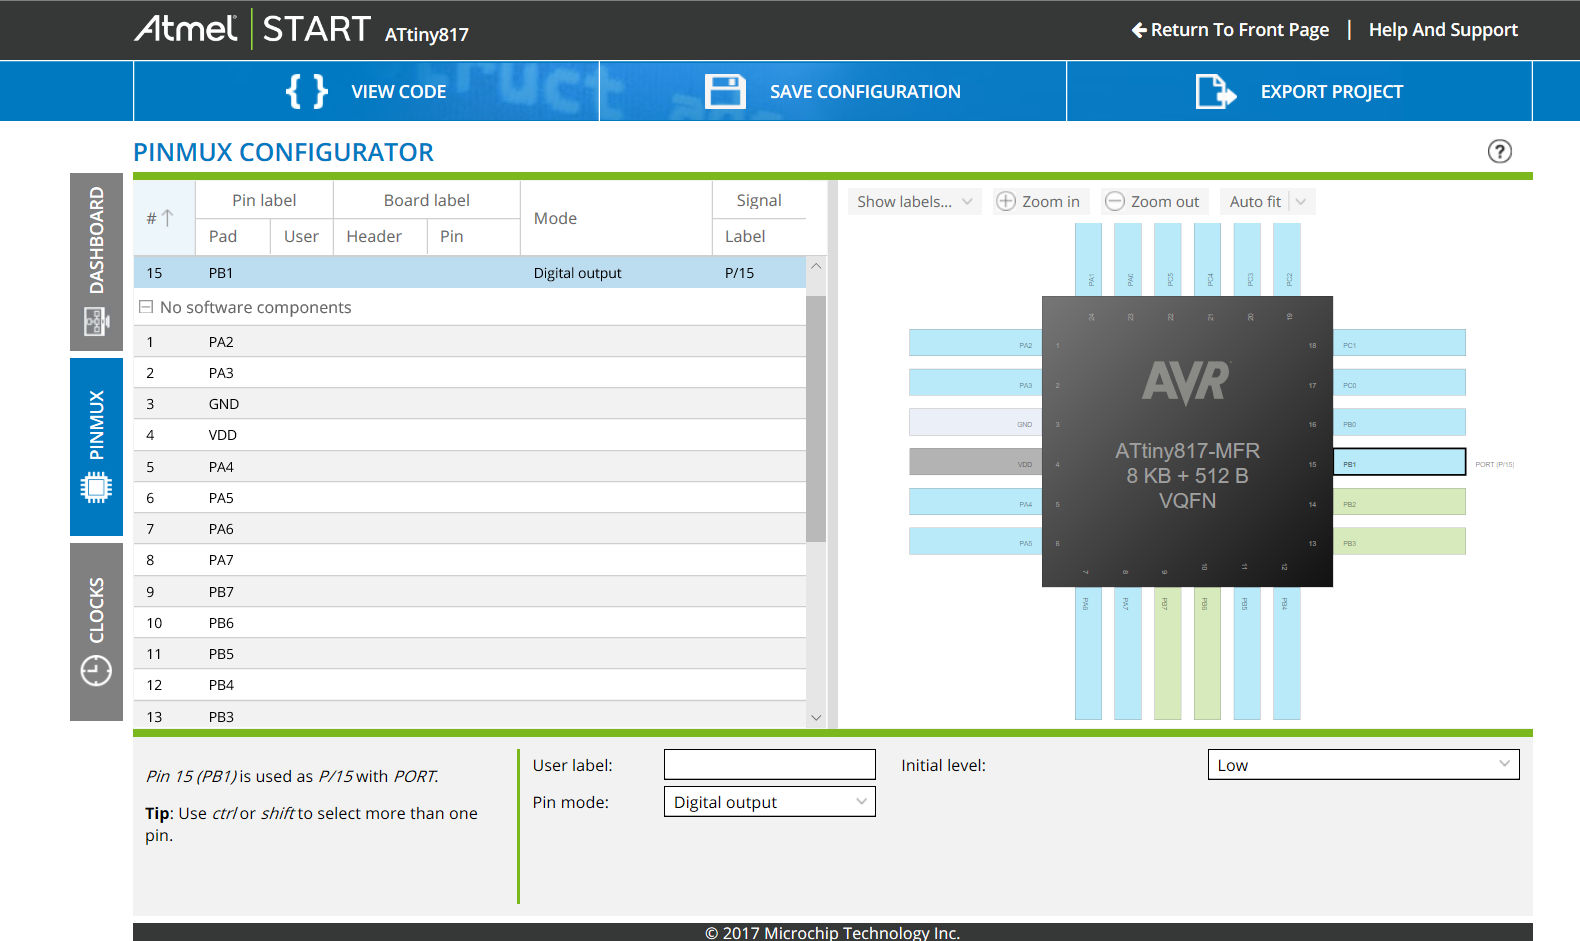Select the GND row in pin table

pyautogui.click(x=470, y=404)
